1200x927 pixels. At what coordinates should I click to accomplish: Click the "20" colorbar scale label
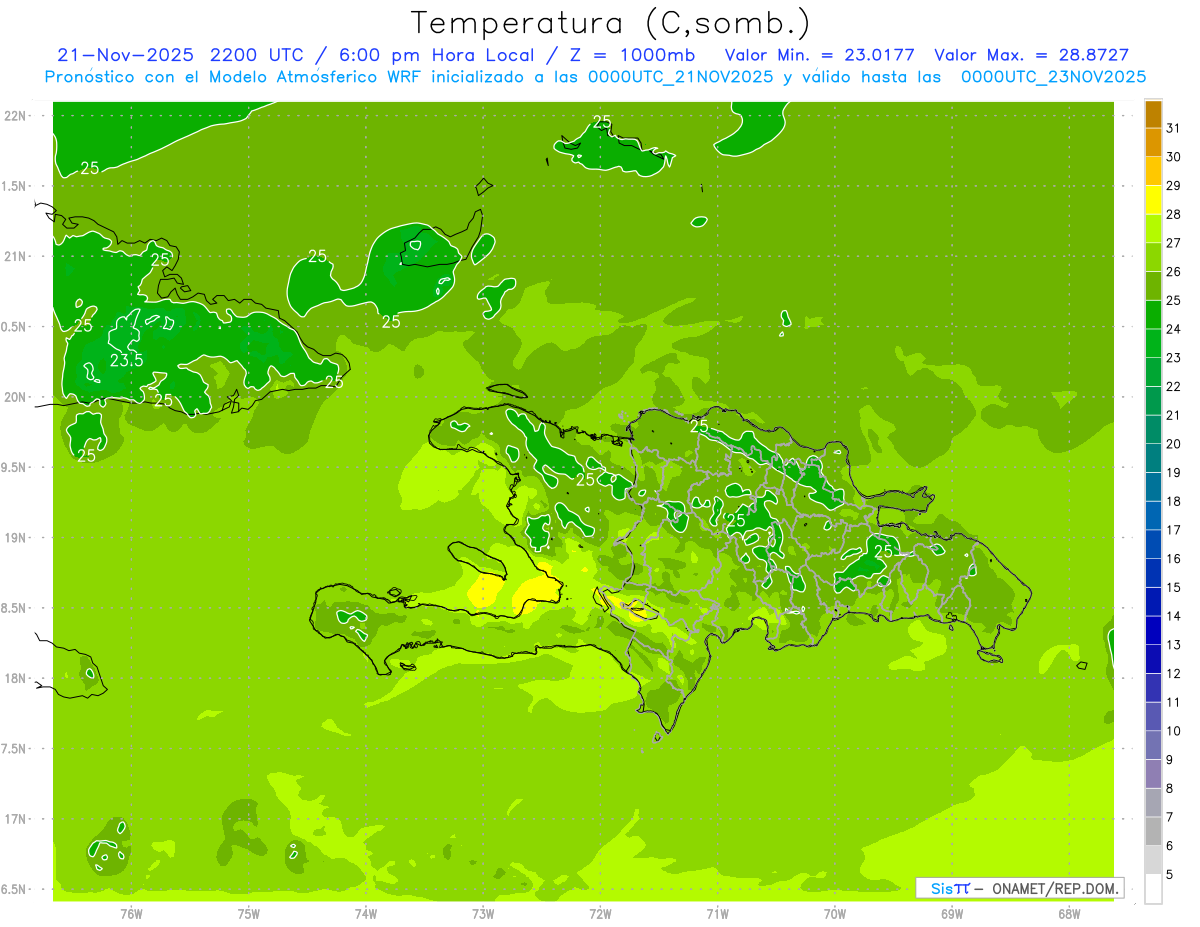click(x=1174, y=444)
